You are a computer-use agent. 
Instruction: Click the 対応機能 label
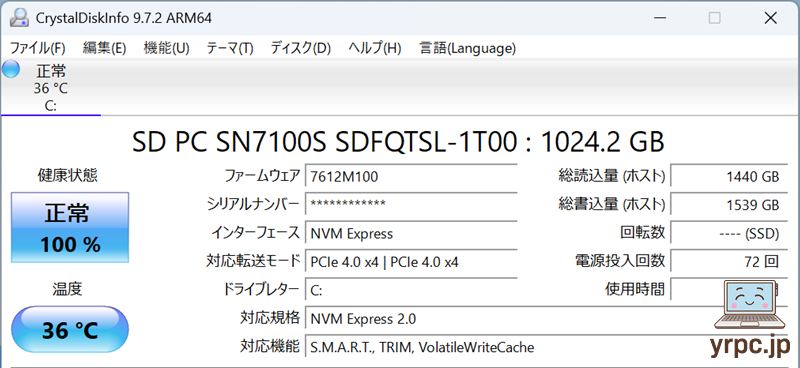click(270, 347)
